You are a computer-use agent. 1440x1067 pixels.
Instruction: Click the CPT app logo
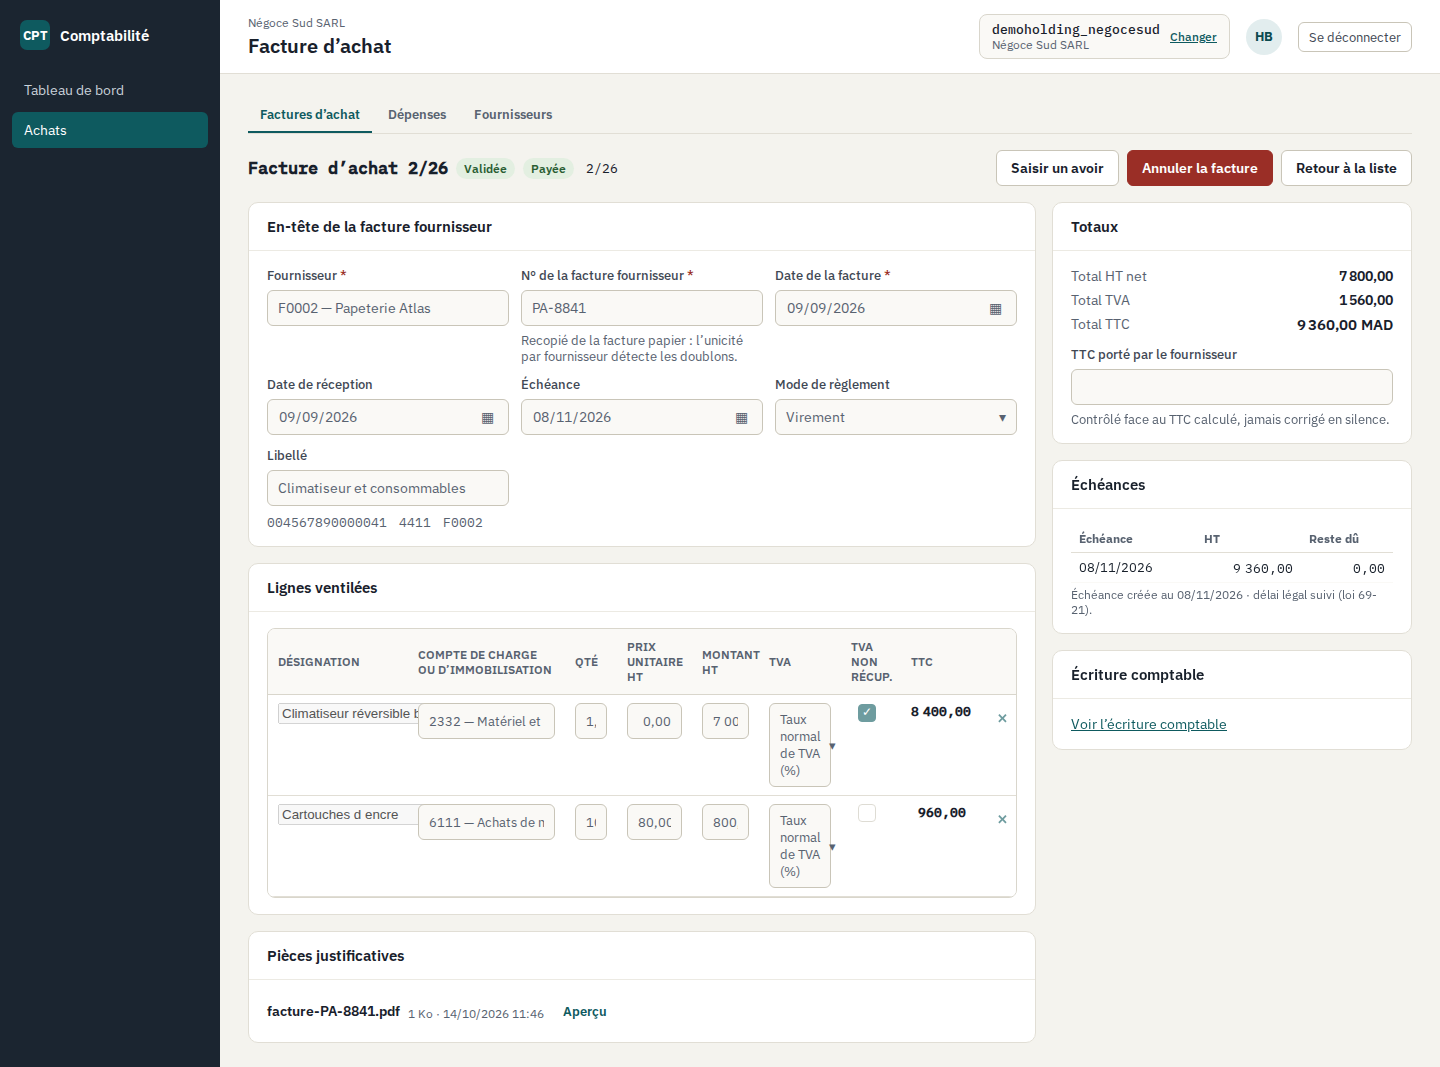point(35,35)
